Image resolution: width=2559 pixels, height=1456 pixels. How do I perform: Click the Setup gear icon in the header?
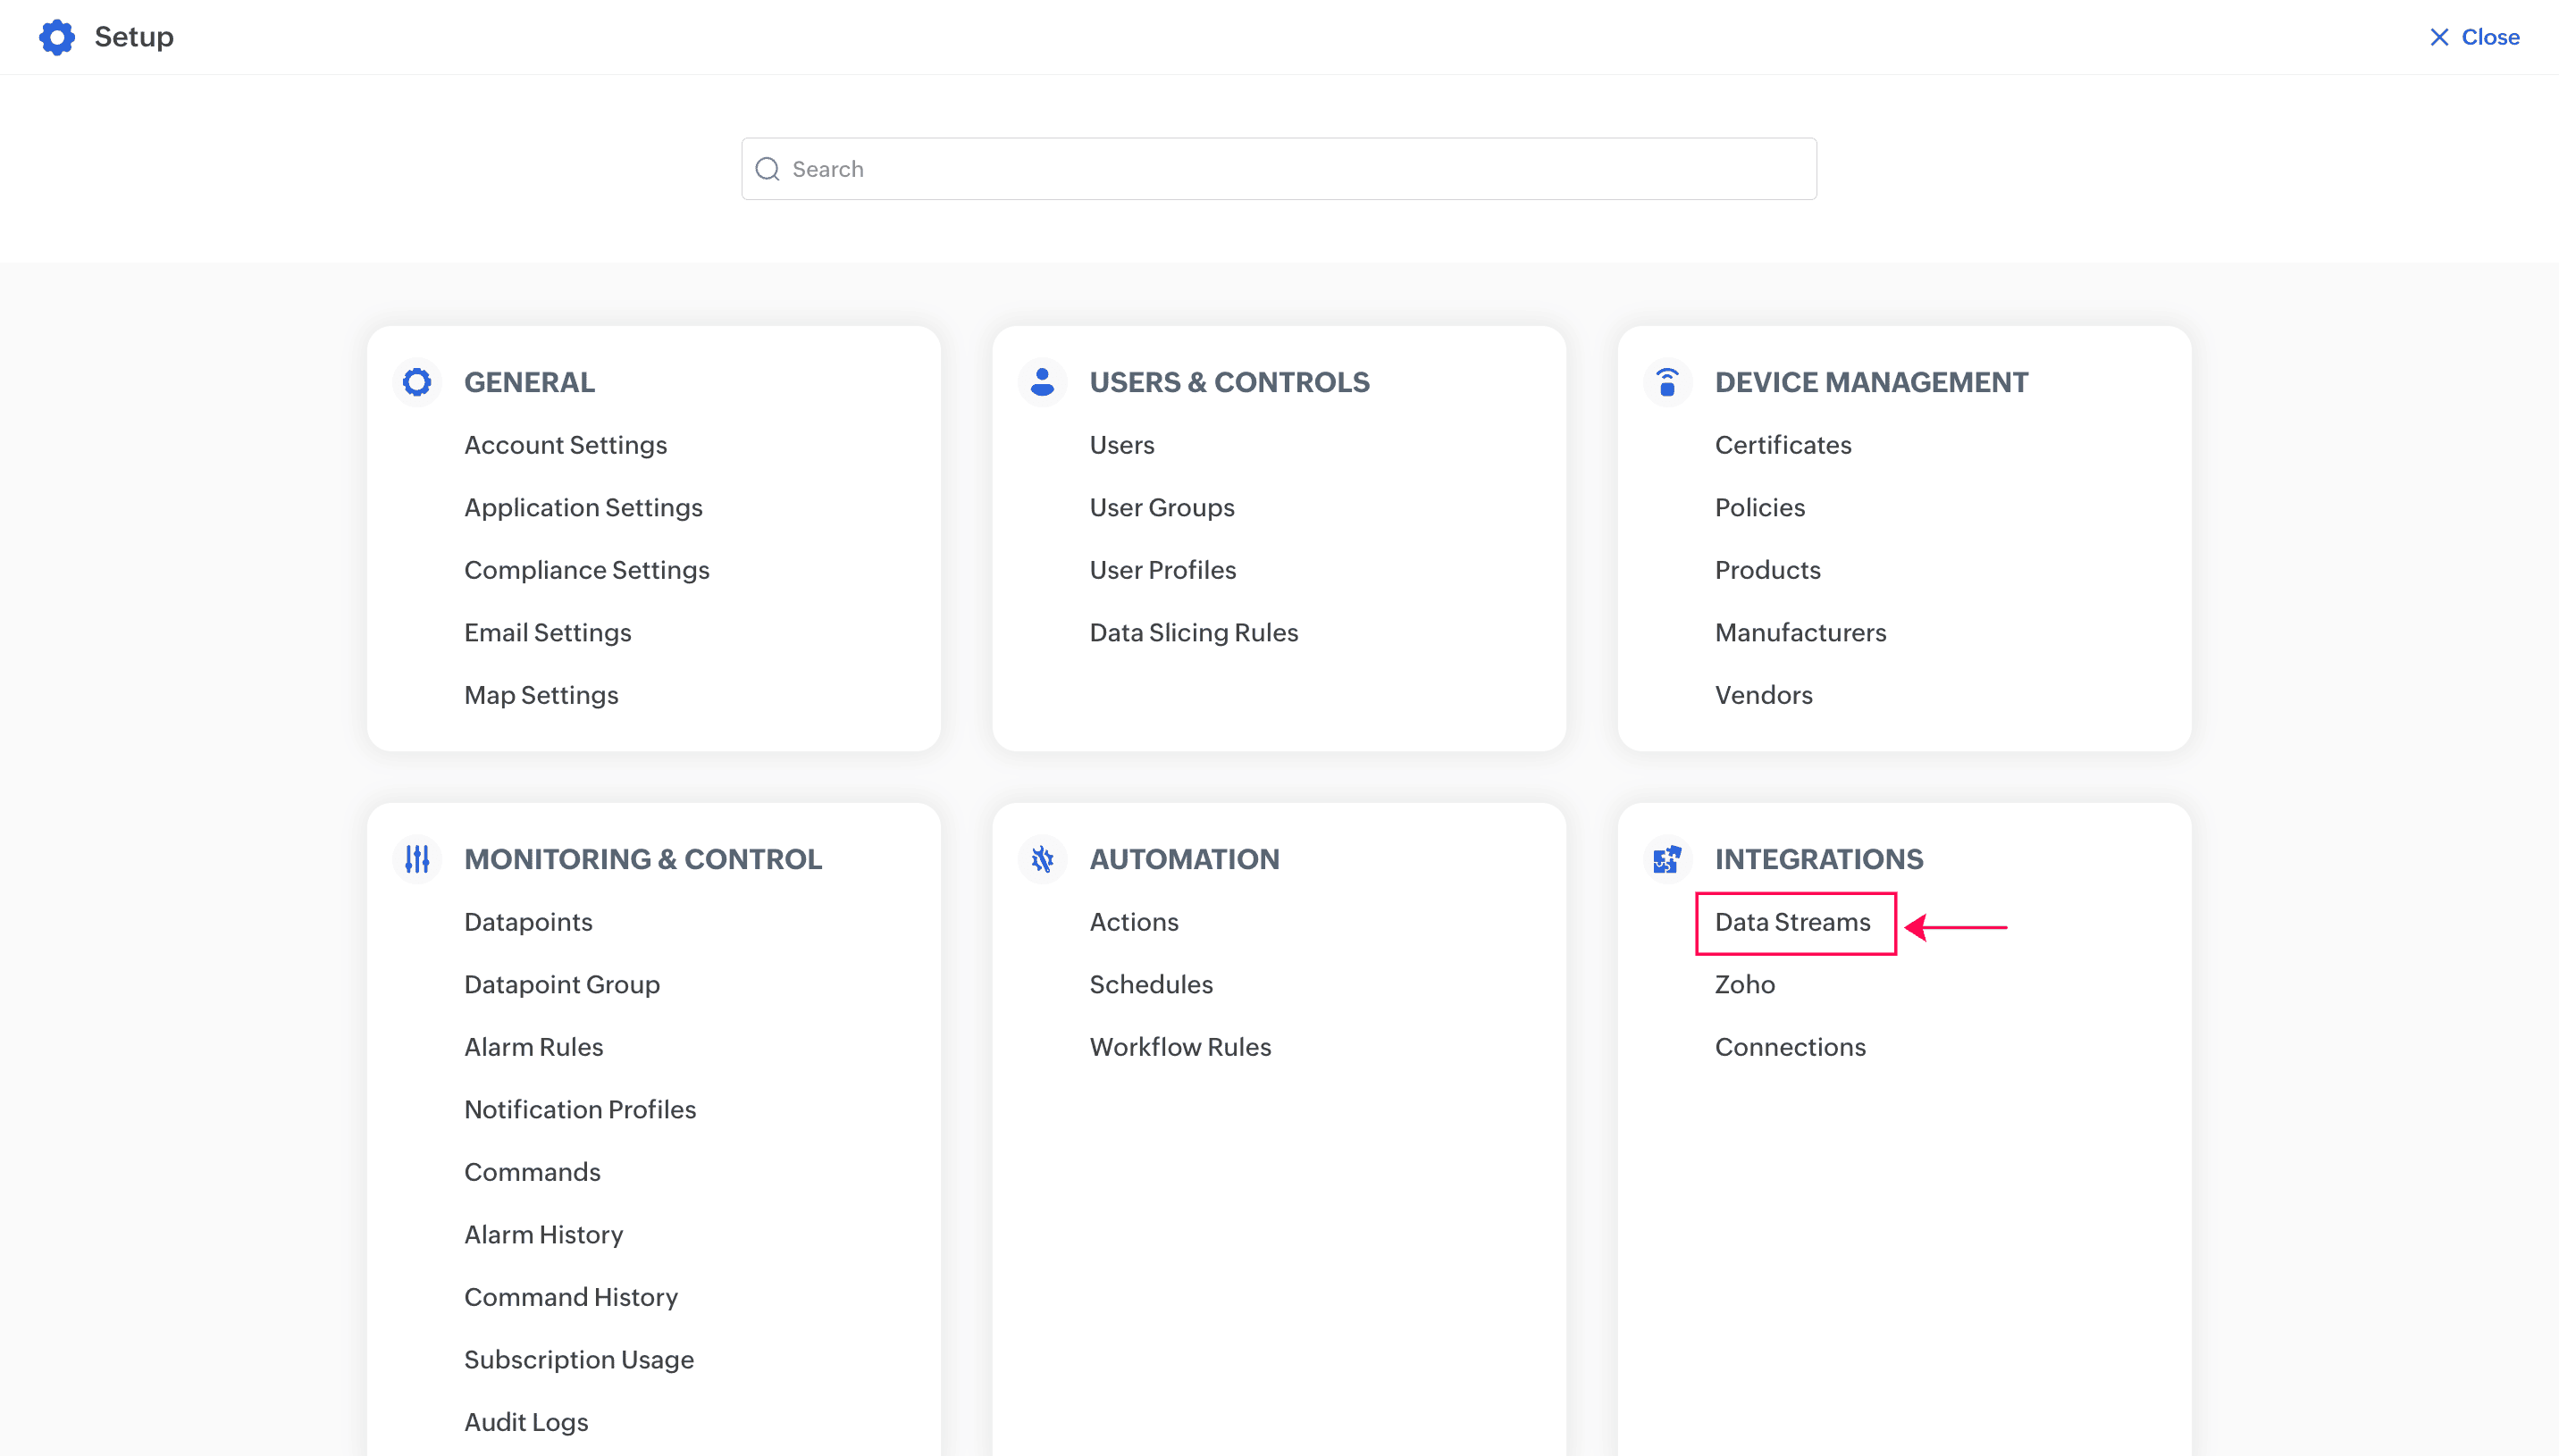click(x=57, y=36)
